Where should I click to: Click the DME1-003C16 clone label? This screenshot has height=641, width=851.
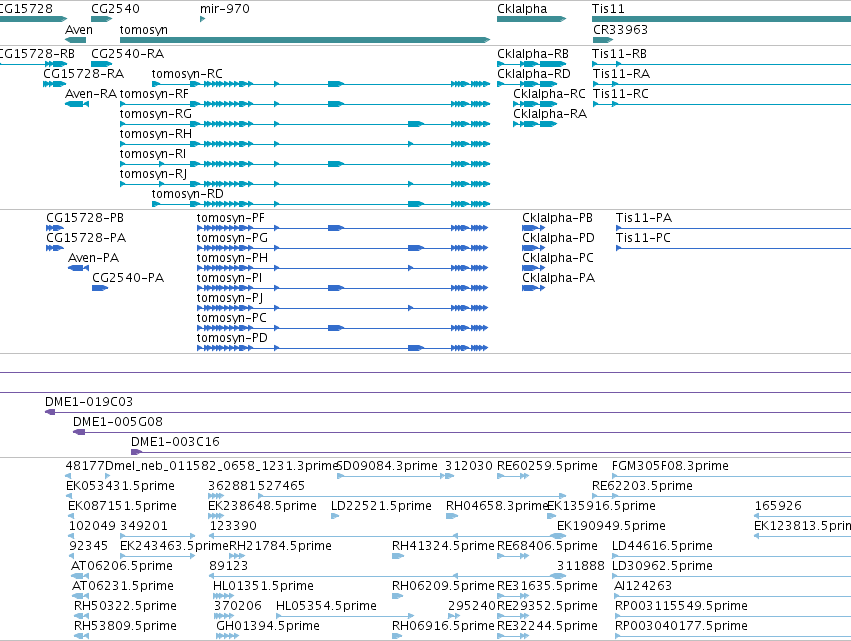click(175, 442)
